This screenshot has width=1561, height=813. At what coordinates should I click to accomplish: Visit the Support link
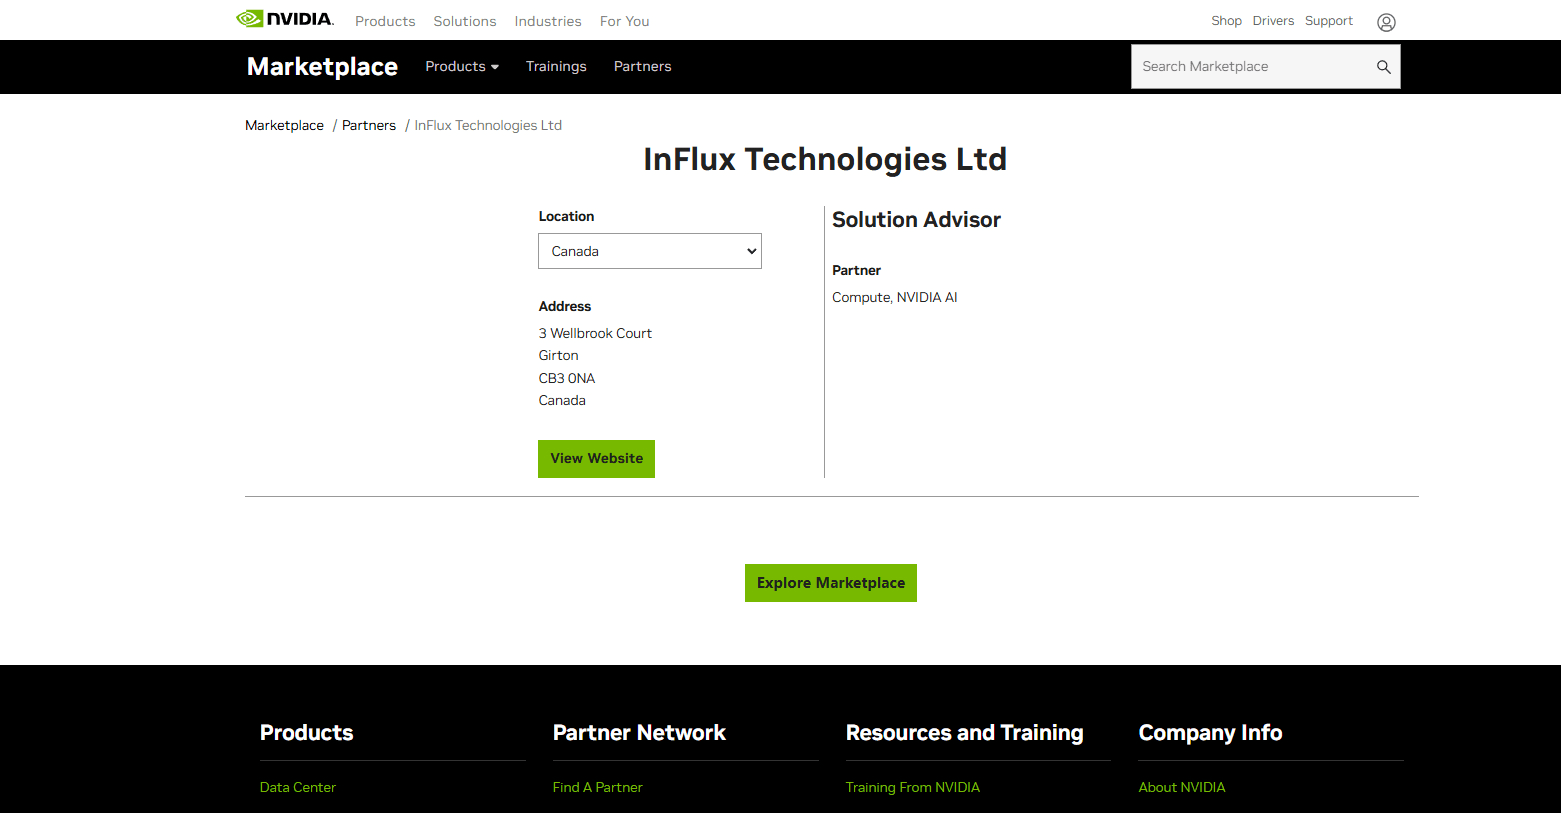click(1328, 21)
